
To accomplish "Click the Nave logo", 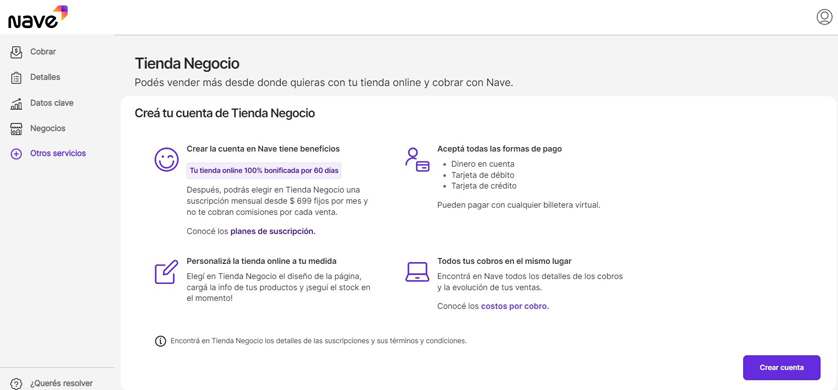I will click(x=37, y=17).
